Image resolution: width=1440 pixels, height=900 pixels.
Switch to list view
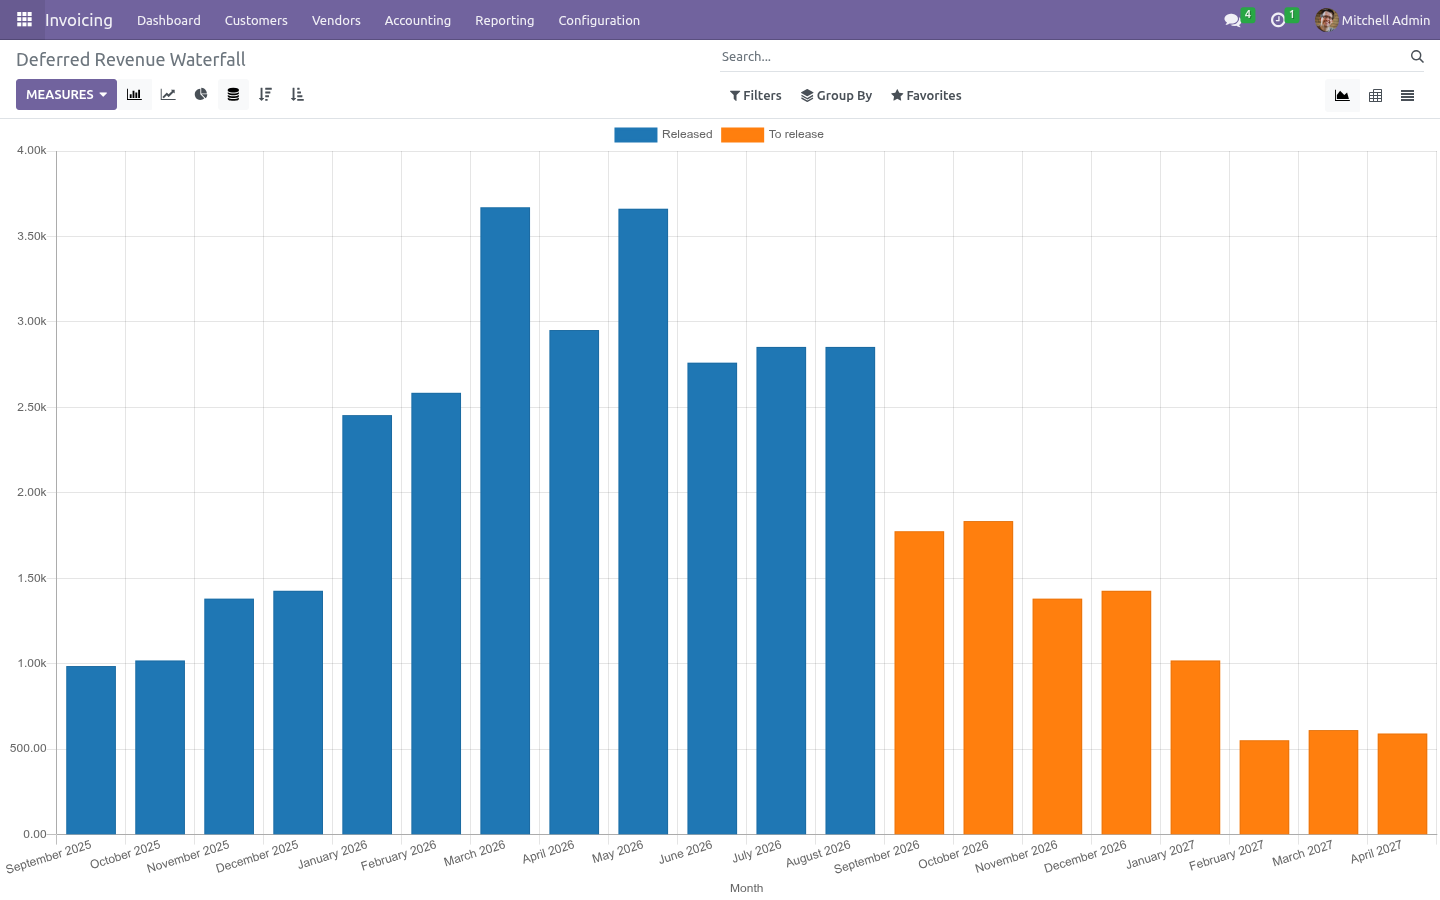click(x=1407, y=96)
